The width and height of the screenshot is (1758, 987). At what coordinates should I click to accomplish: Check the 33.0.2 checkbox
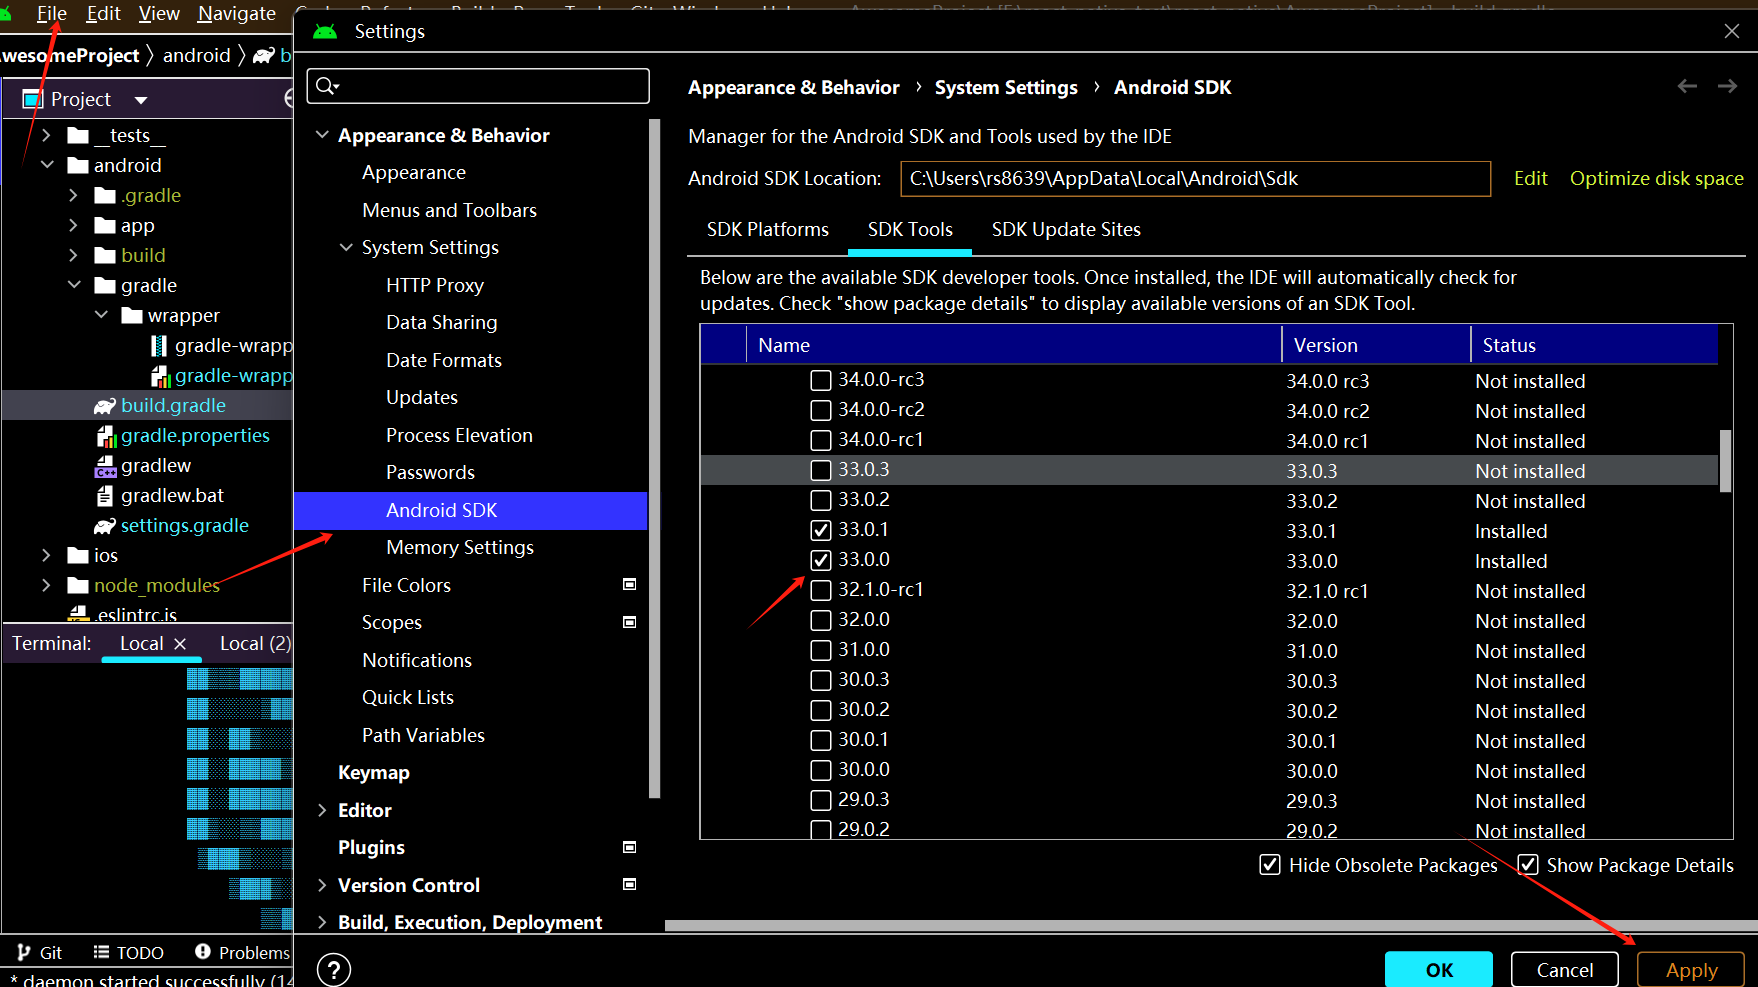point(821,500)
